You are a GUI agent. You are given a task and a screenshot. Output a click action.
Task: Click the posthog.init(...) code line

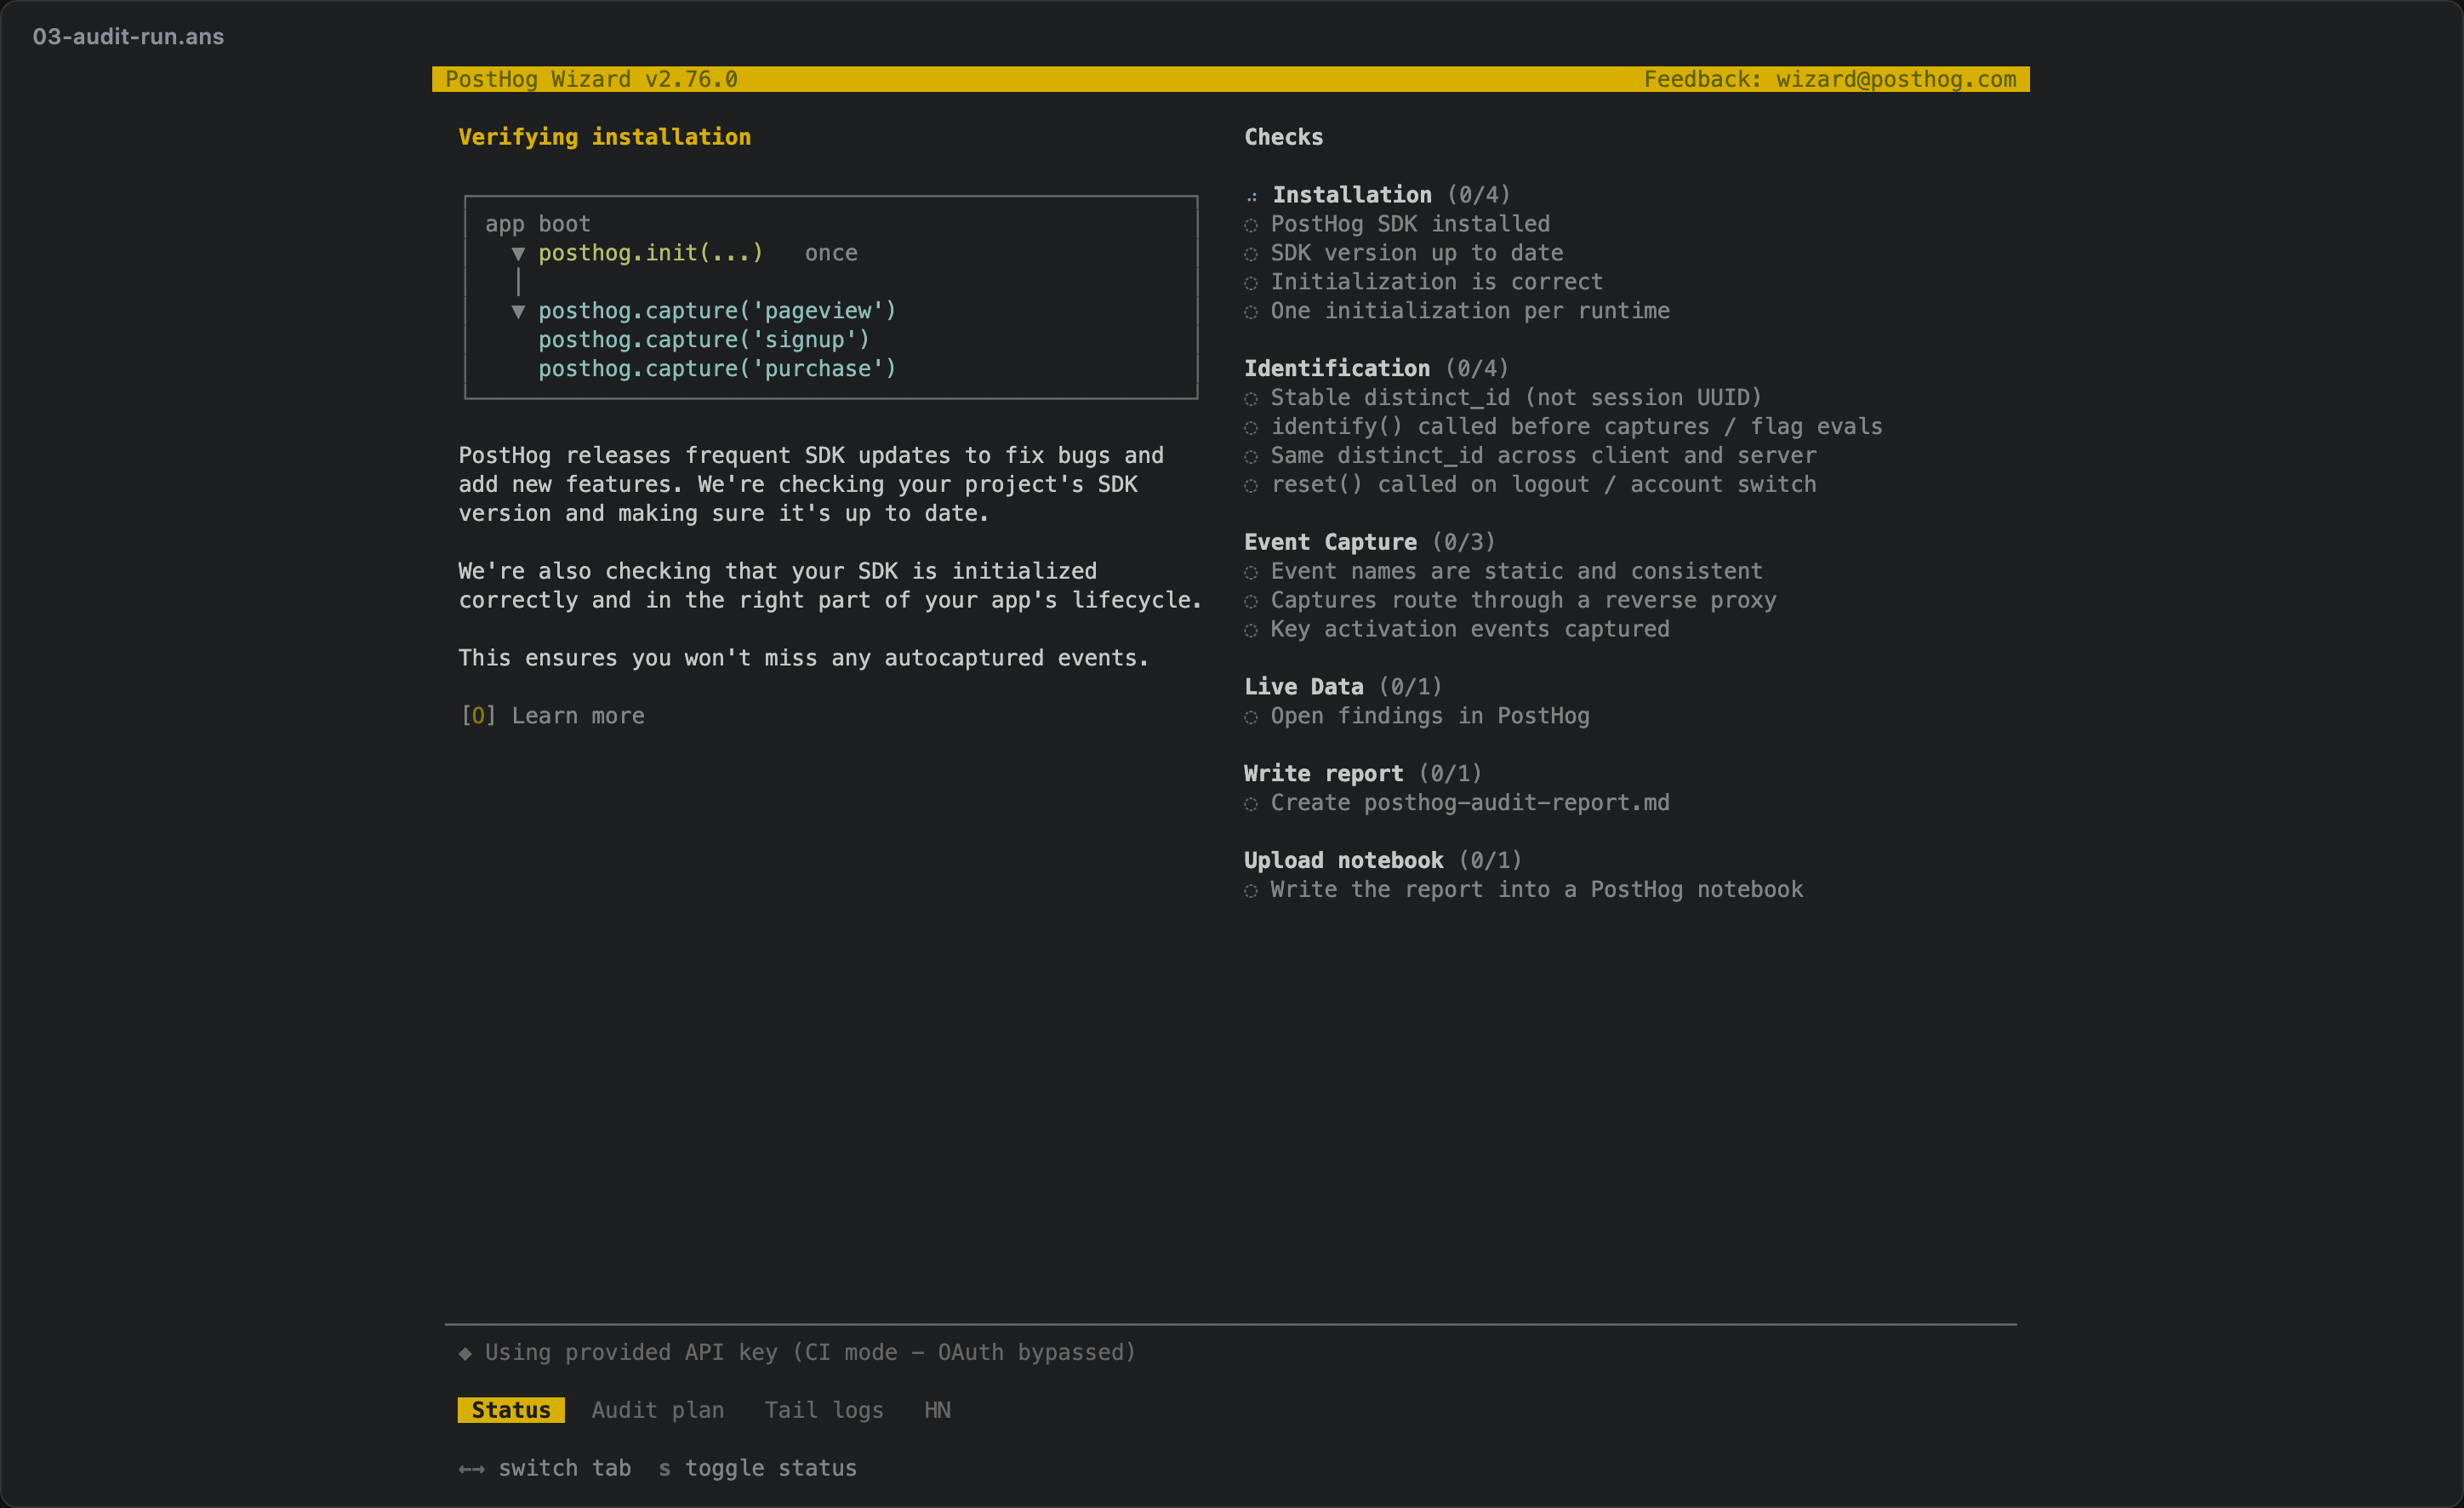pyautogui.click(x=651, y=253)
